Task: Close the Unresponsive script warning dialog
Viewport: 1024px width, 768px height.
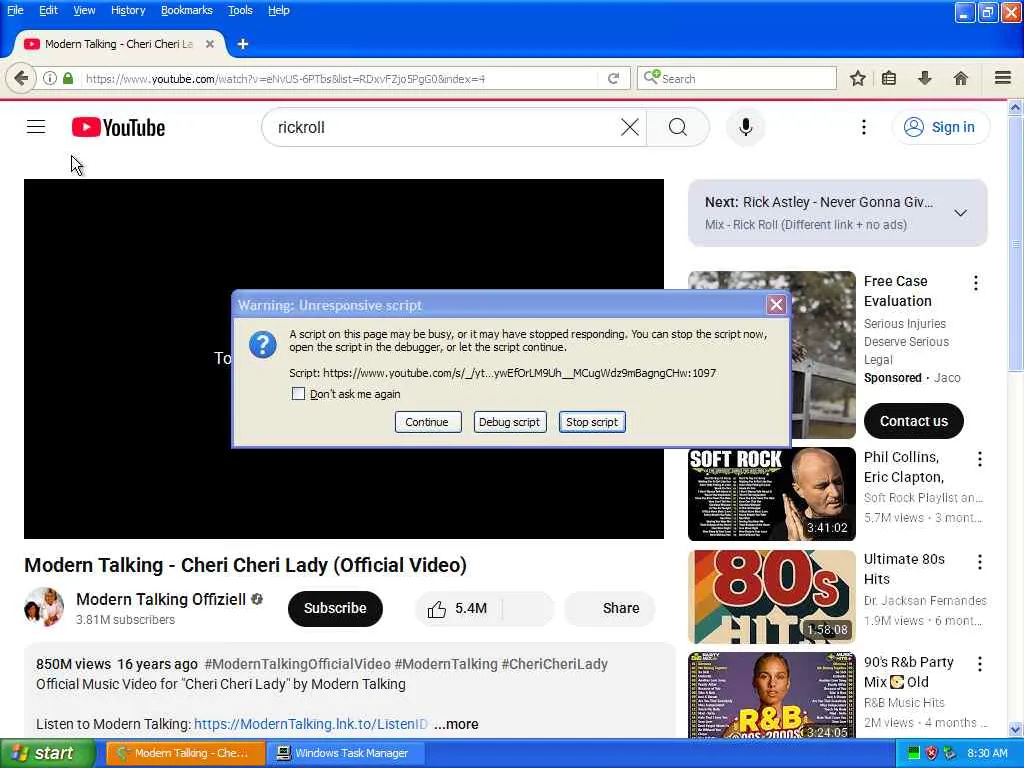Action: click(776, 304)
